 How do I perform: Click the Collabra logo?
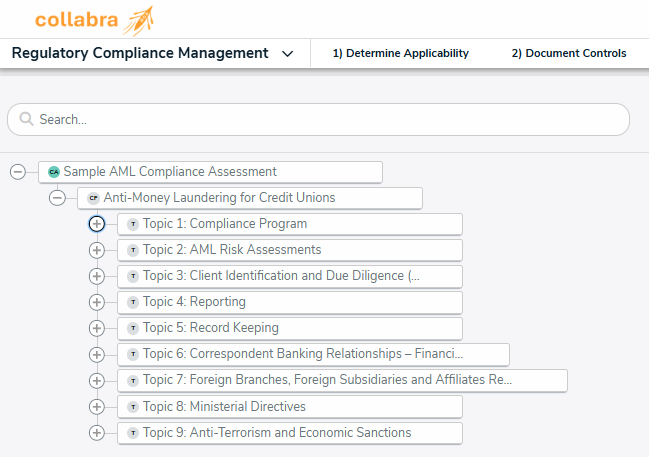(x=94, y=19)
